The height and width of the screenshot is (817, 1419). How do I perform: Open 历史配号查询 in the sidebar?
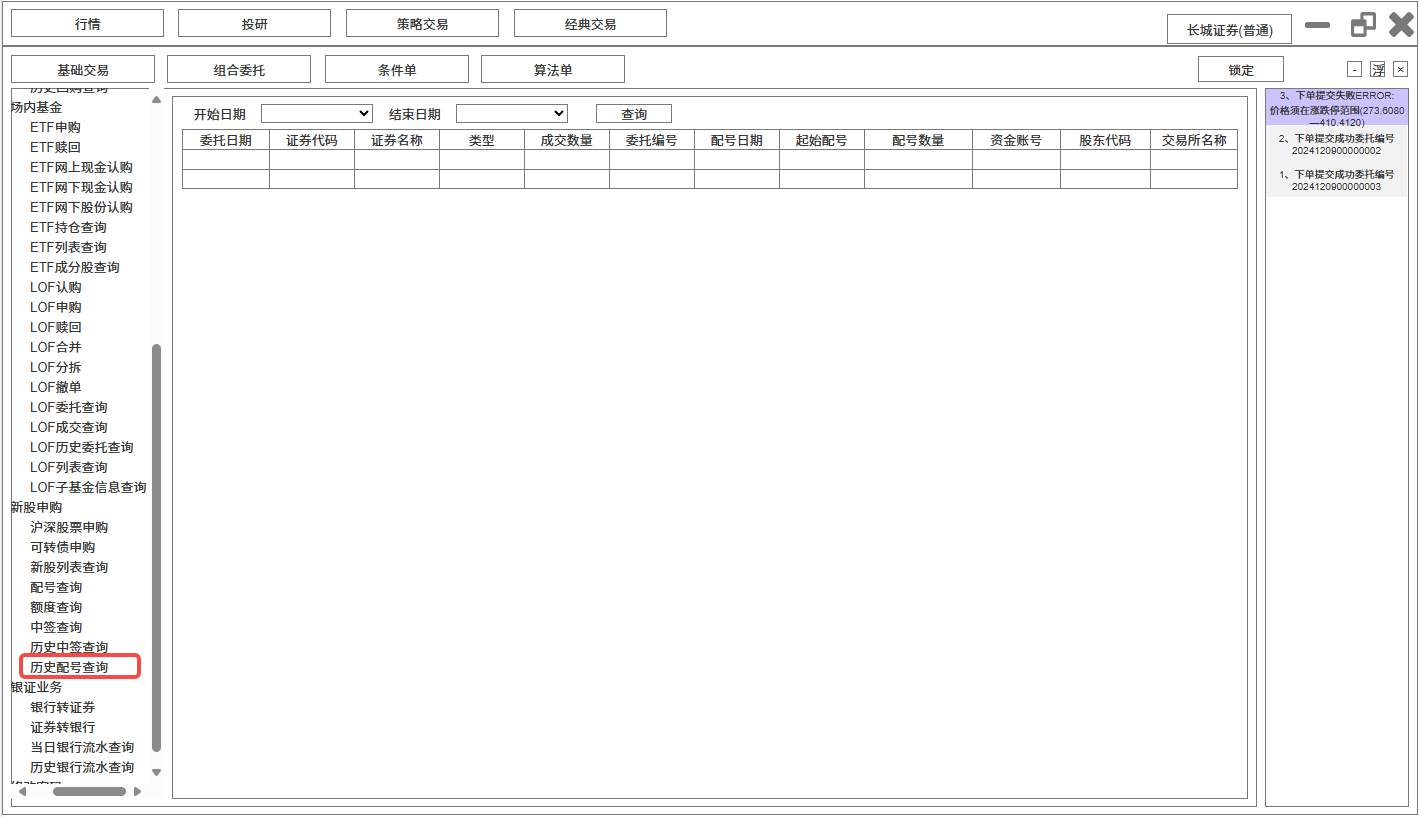[69, 667]
